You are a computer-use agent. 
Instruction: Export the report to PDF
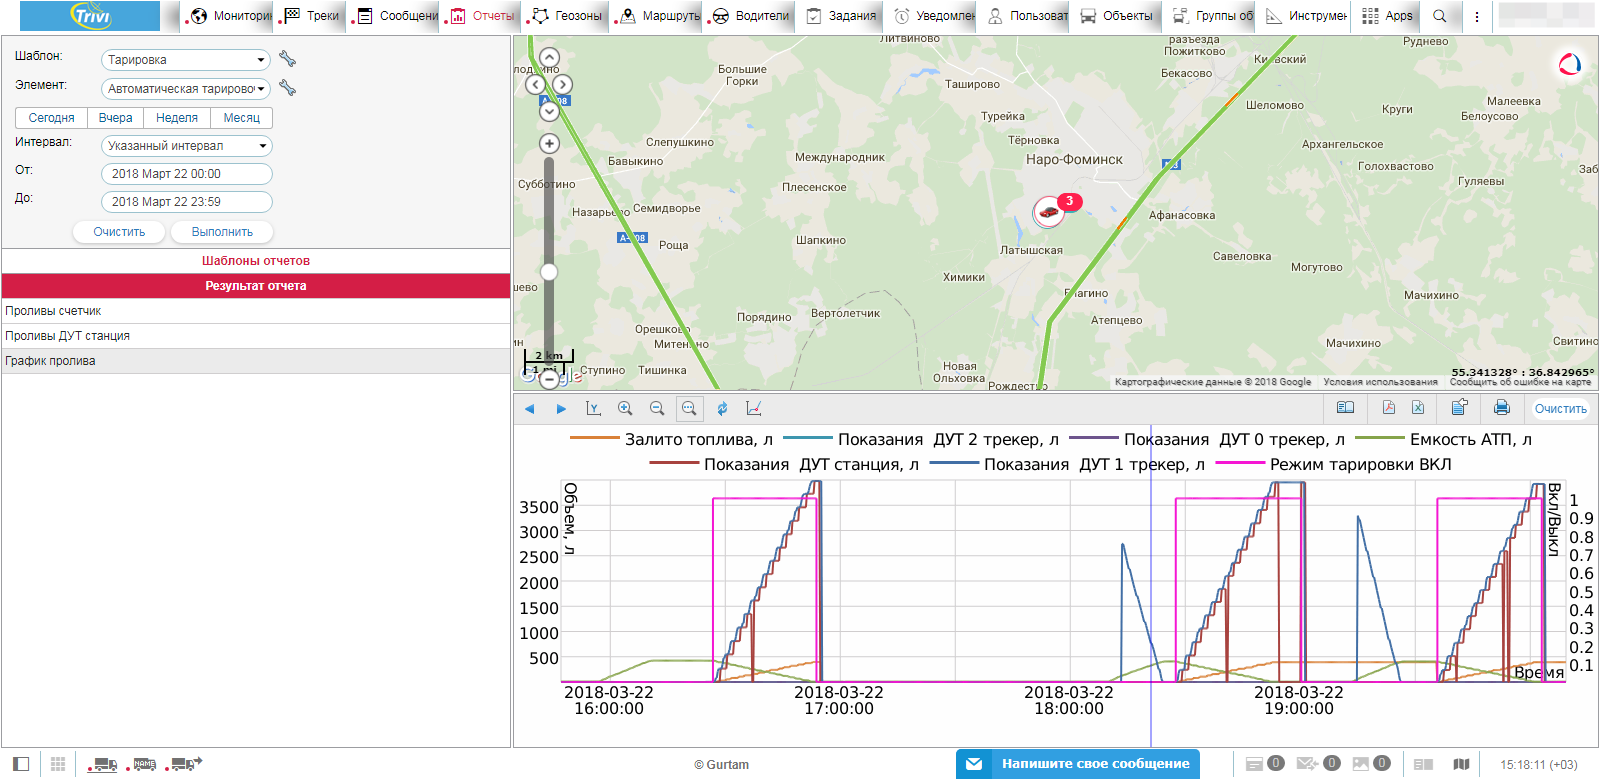(x=1388, y=408)
